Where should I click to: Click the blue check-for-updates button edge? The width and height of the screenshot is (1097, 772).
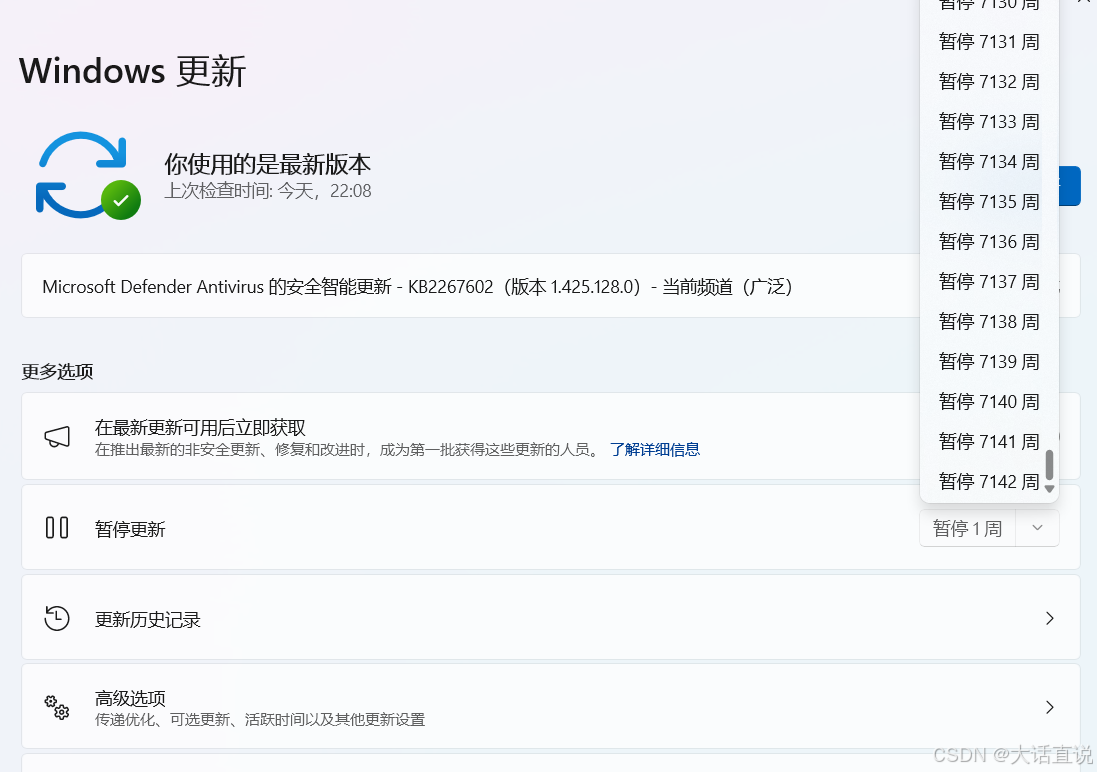click(x=1070, y=185)
